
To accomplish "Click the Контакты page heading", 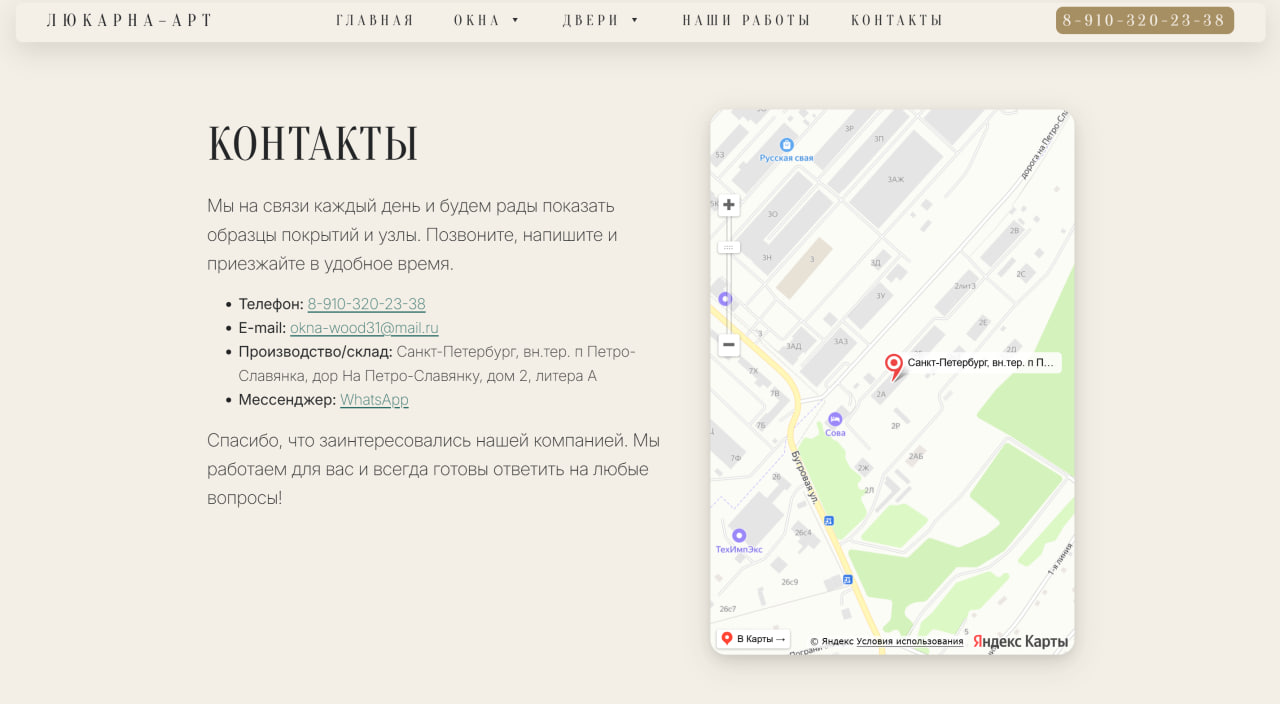I will tap(313, 143).
